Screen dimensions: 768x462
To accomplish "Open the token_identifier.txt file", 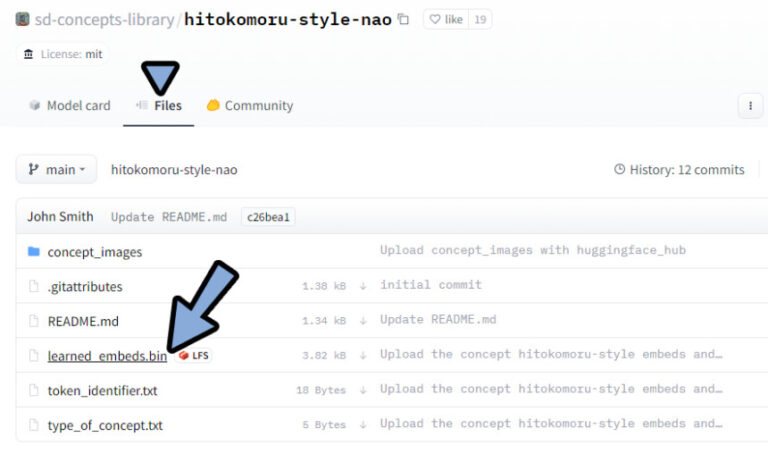I will tap(102, 390).
